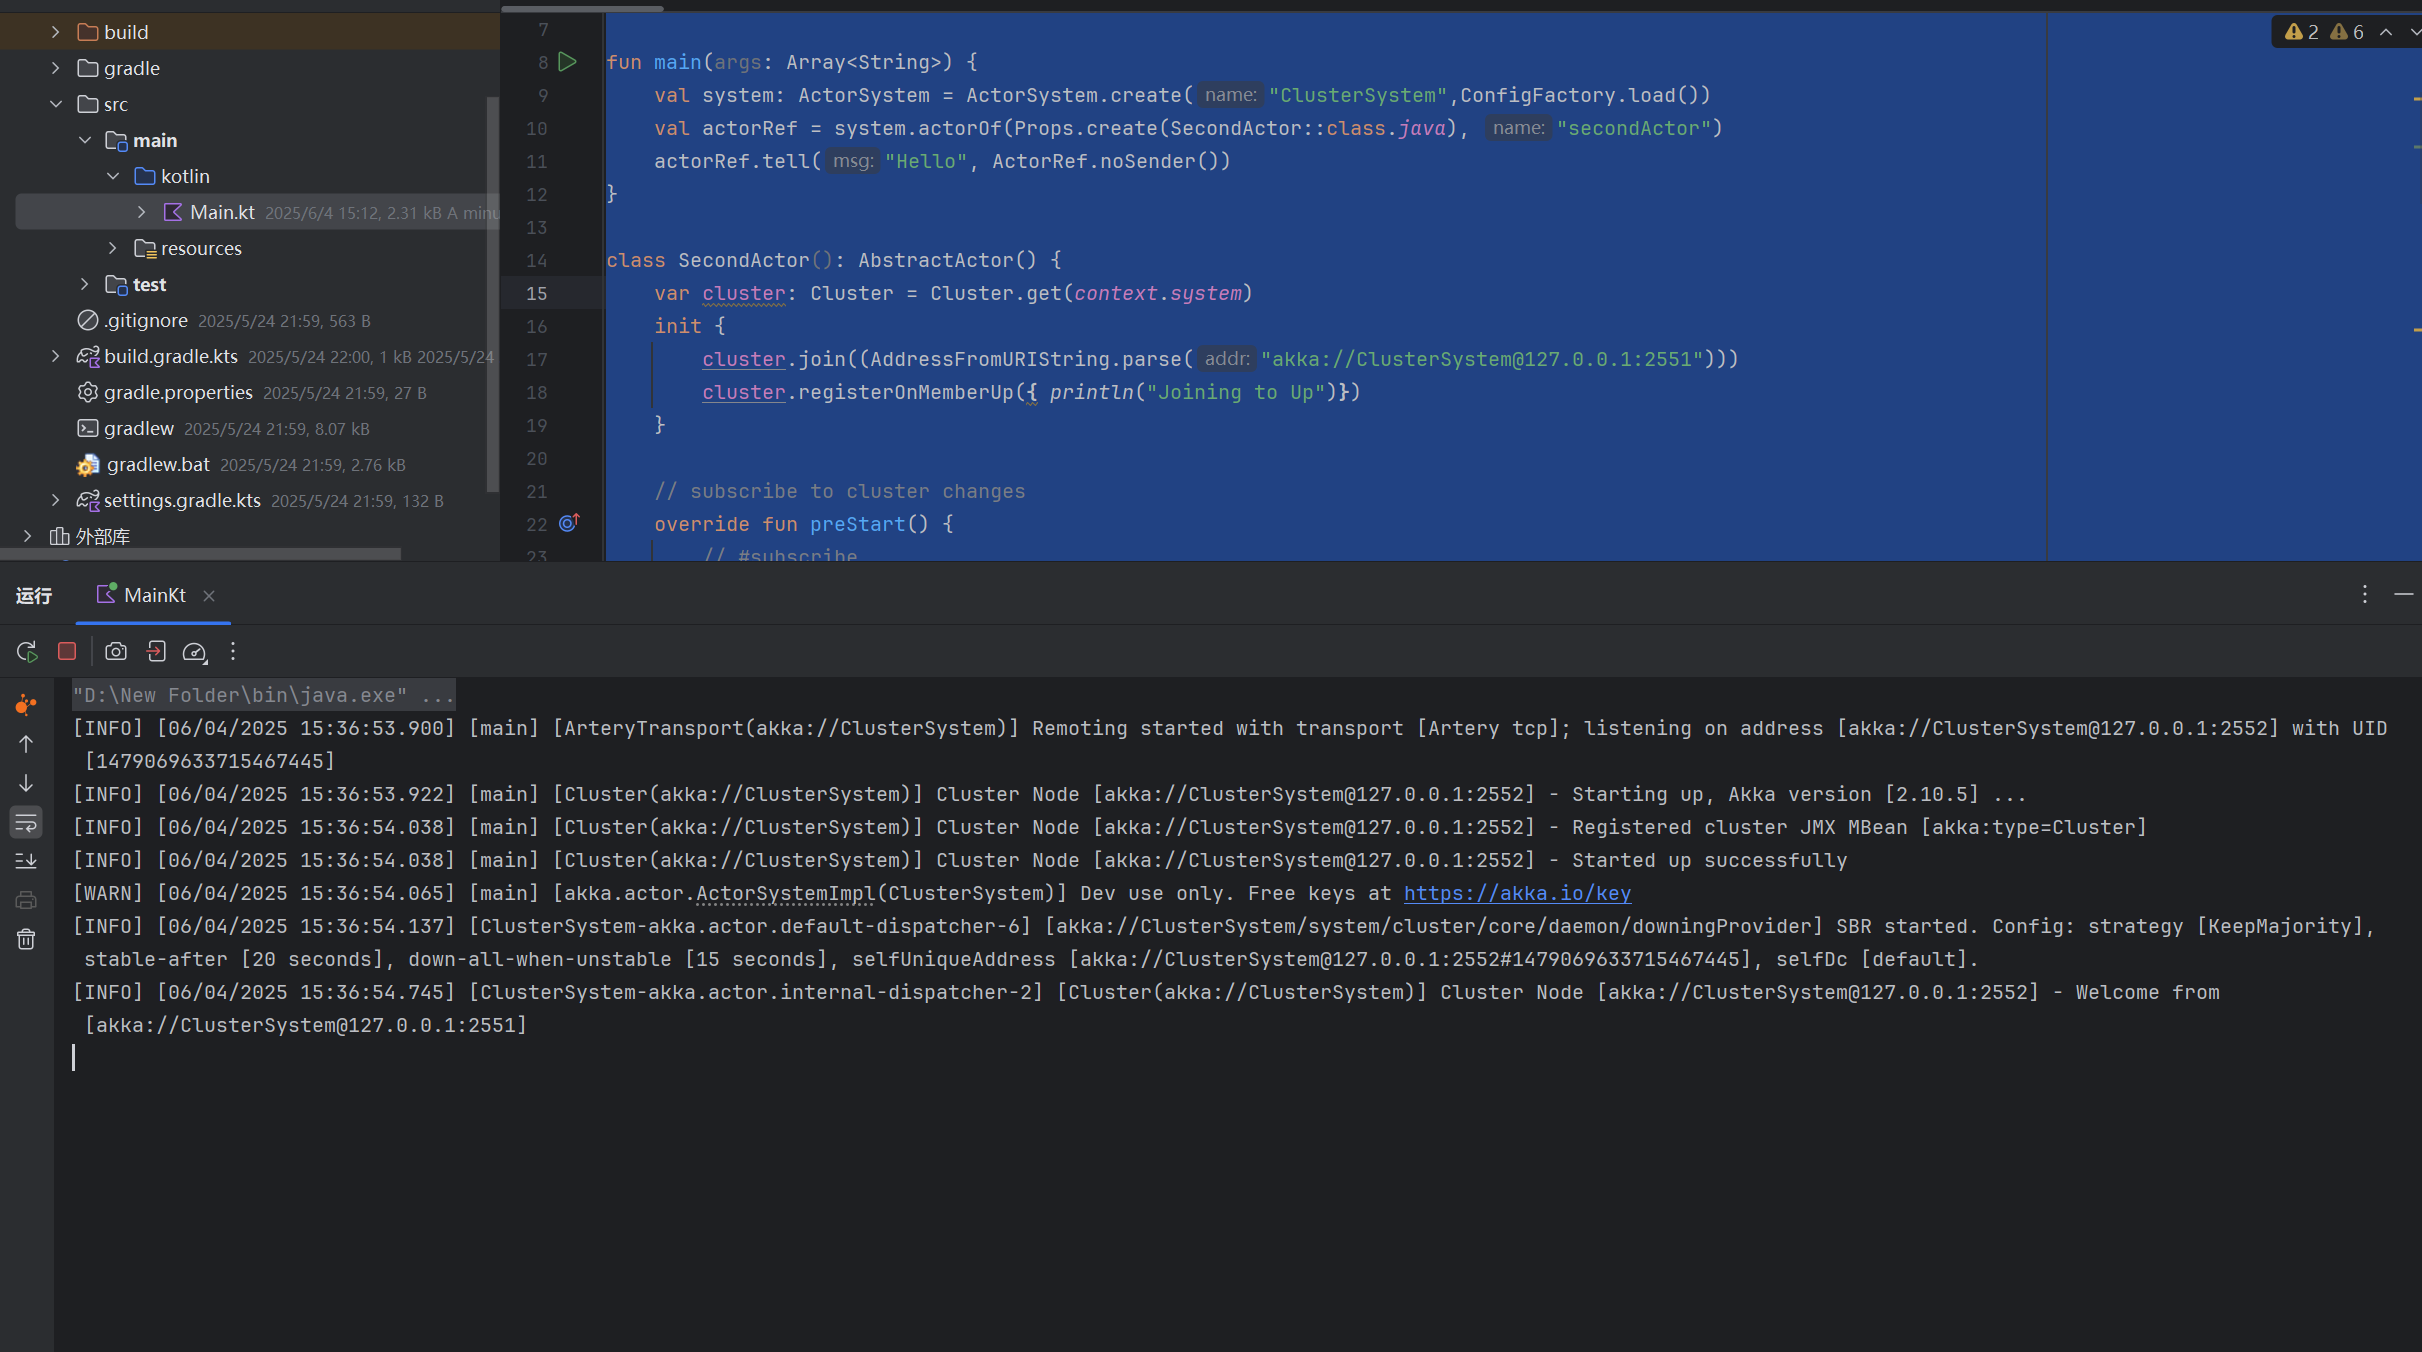Select gradle.properties file
This screenshot has width=2422, height=1352.
pyautogui.click(x=178, y=392)
